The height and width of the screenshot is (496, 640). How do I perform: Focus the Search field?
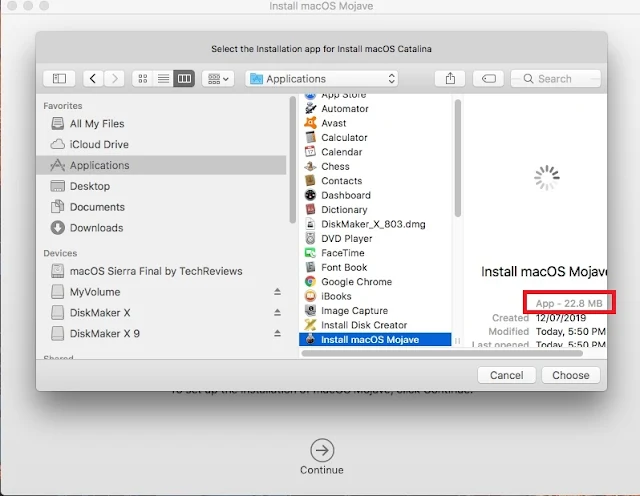coord(556,78)
